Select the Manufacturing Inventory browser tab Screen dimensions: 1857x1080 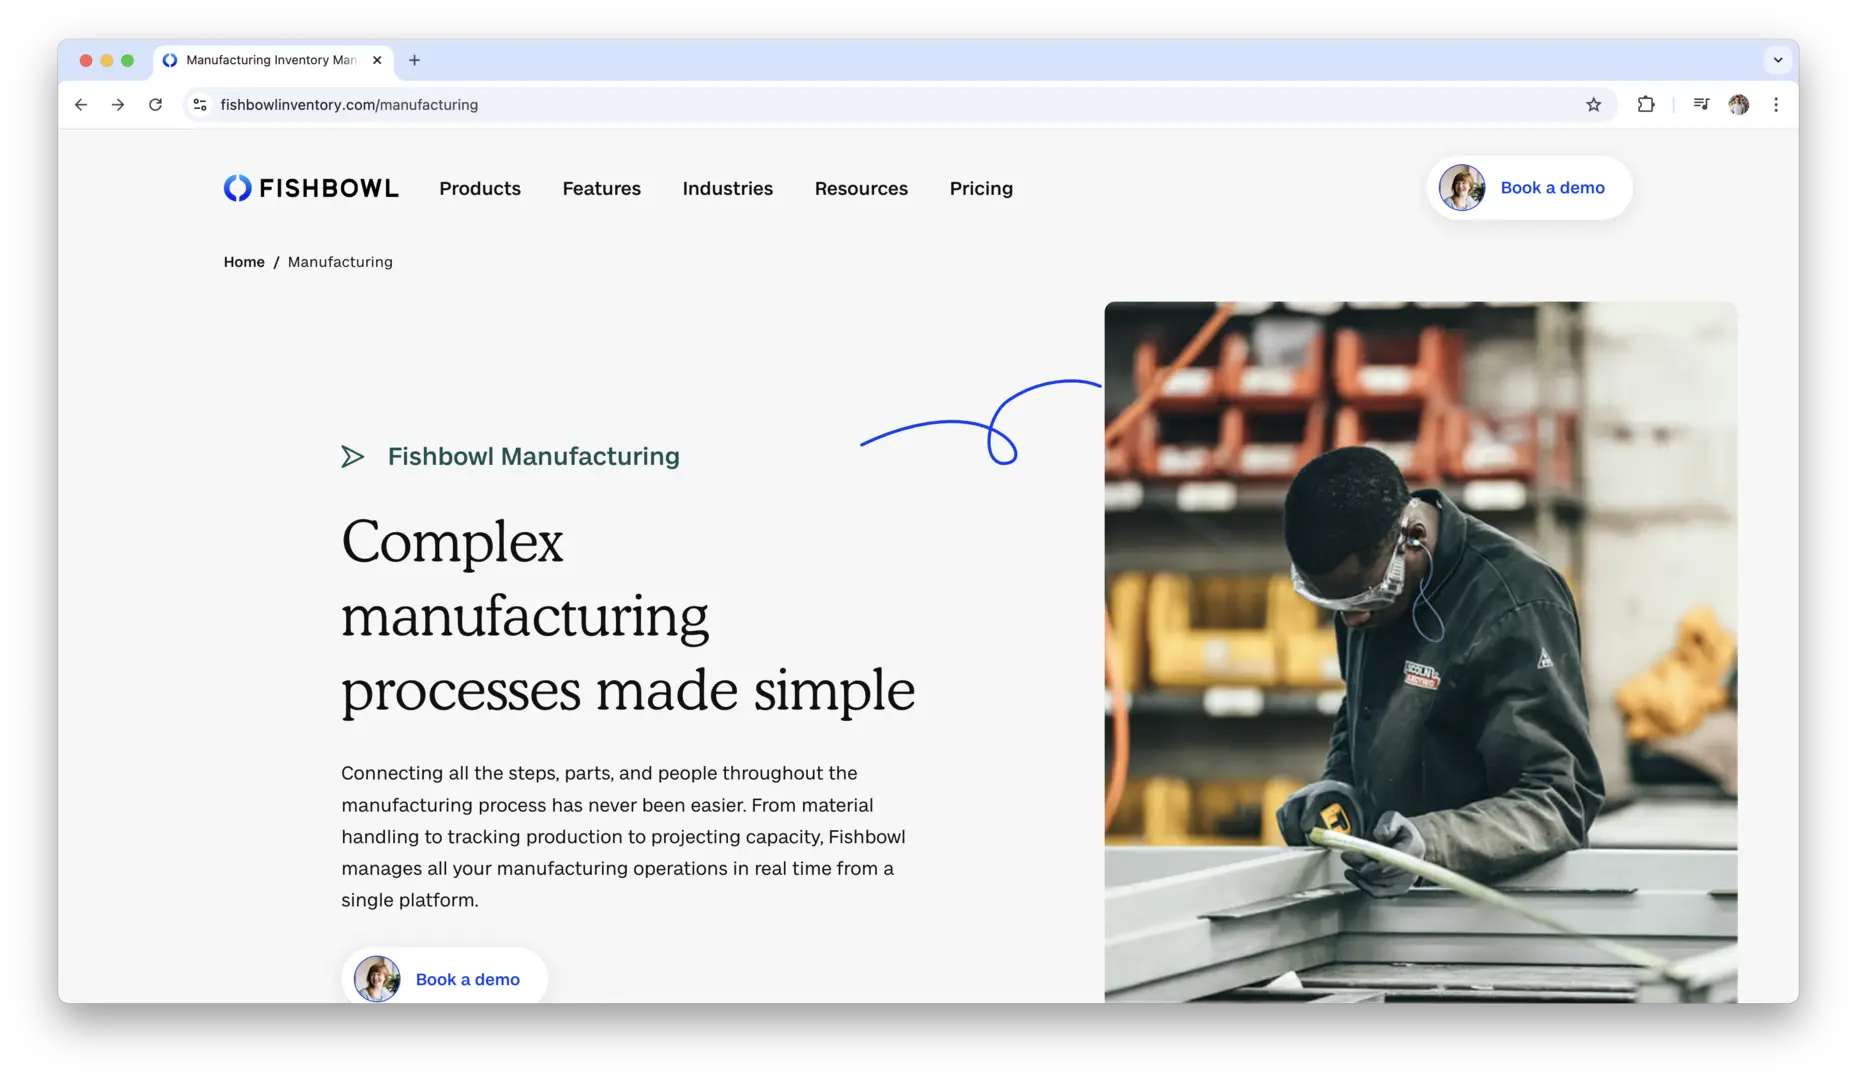(x=272, y=60)
